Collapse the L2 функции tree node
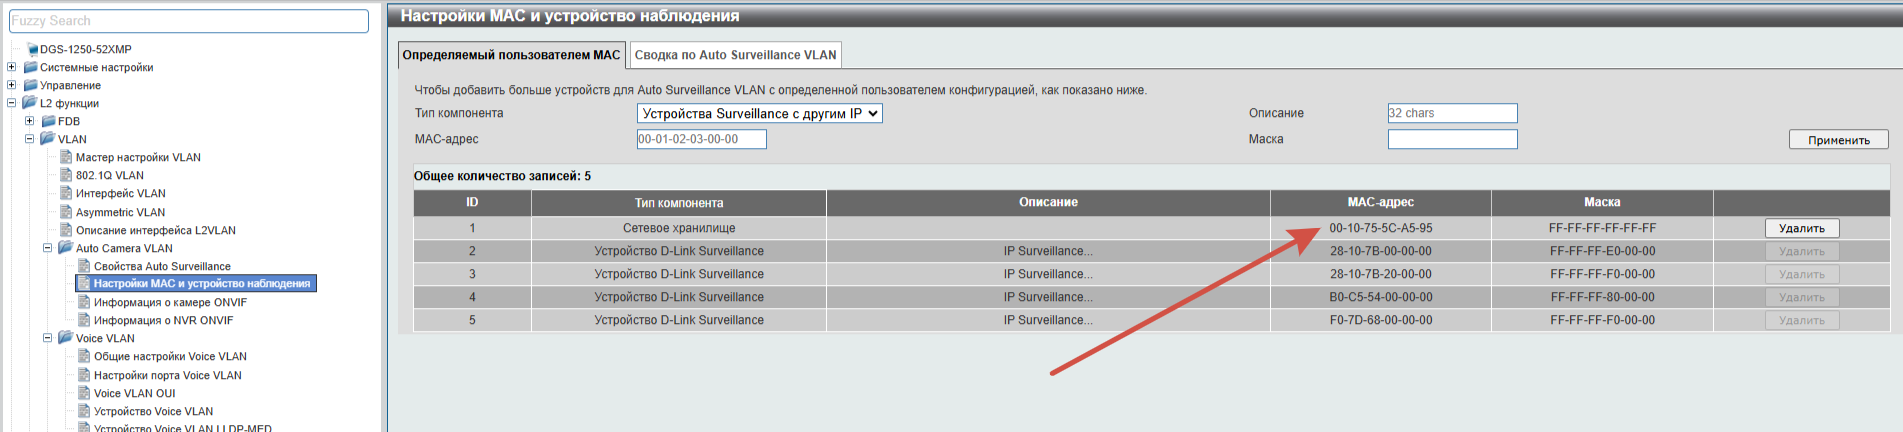Screen dimensions: 1903x432 [12, 103]
